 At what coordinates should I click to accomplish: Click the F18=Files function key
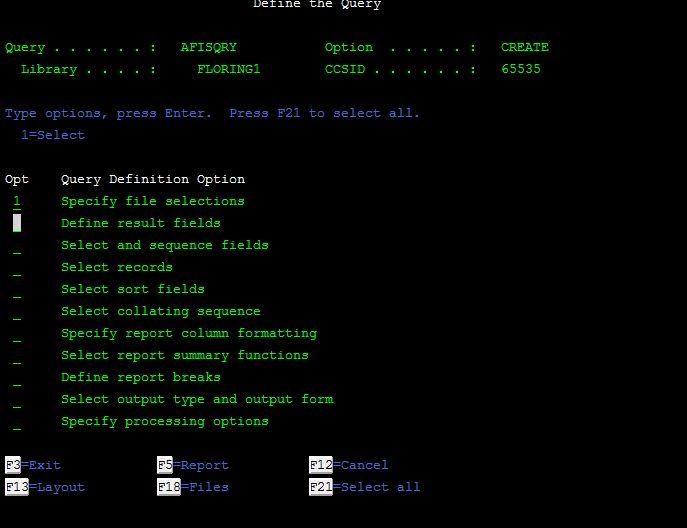click(x=193, y=487)
